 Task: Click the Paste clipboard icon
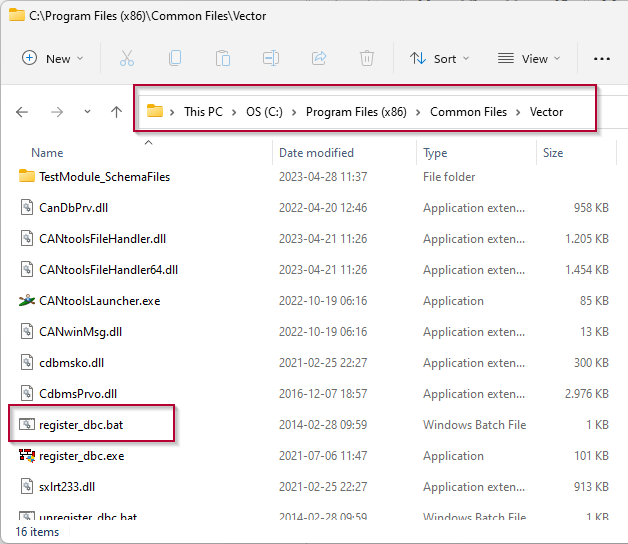pyautogui.click(x=223, y=58)
